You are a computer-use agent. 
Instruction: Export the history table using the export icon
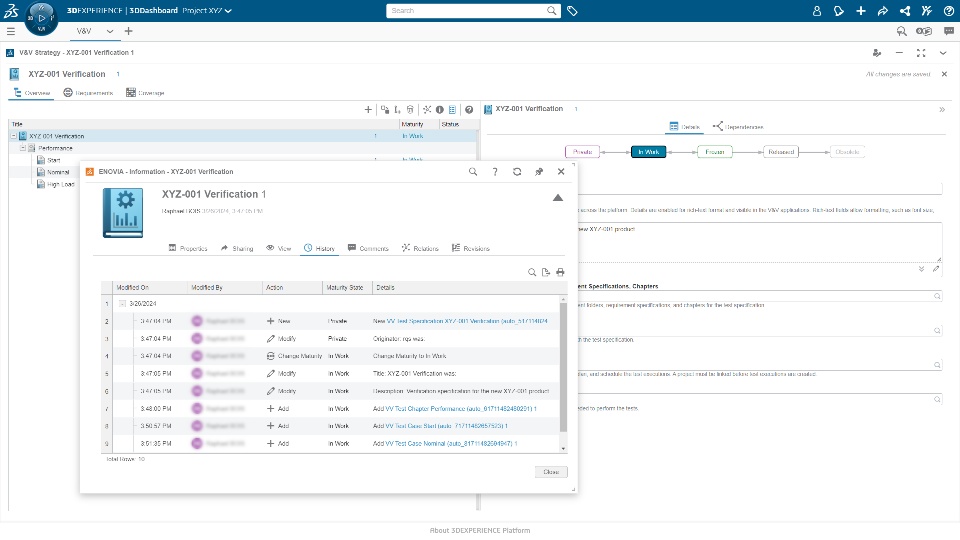[x=546, y=272]
